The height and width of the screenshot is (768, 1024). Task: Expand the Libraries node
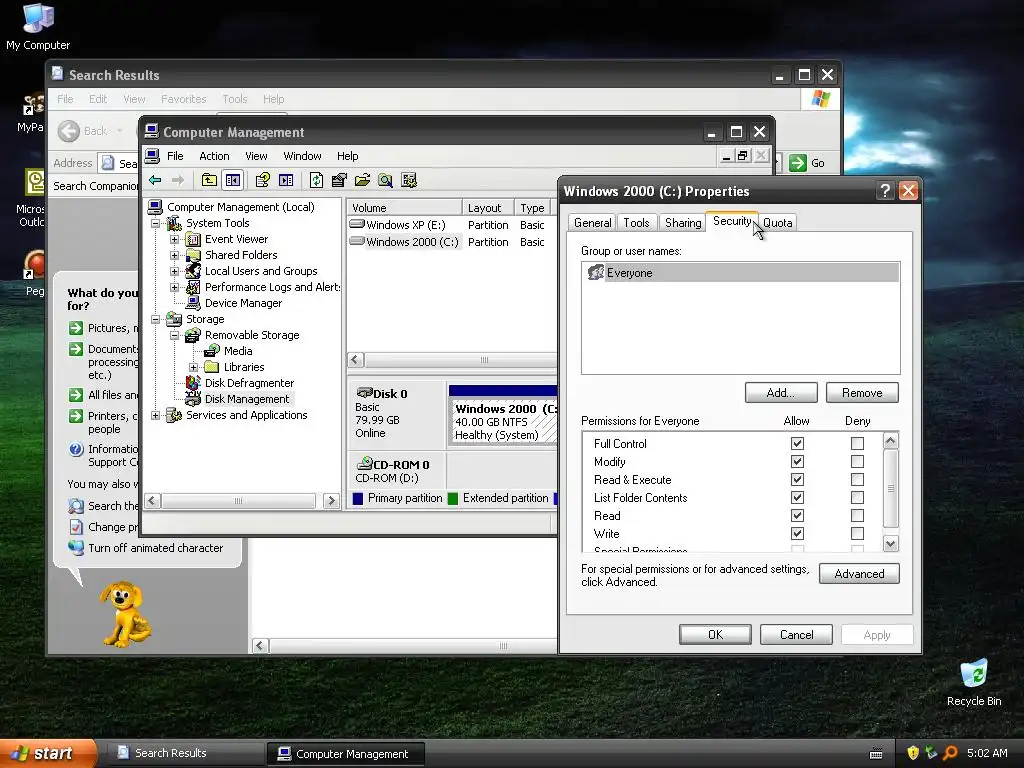tap(193, 367)
